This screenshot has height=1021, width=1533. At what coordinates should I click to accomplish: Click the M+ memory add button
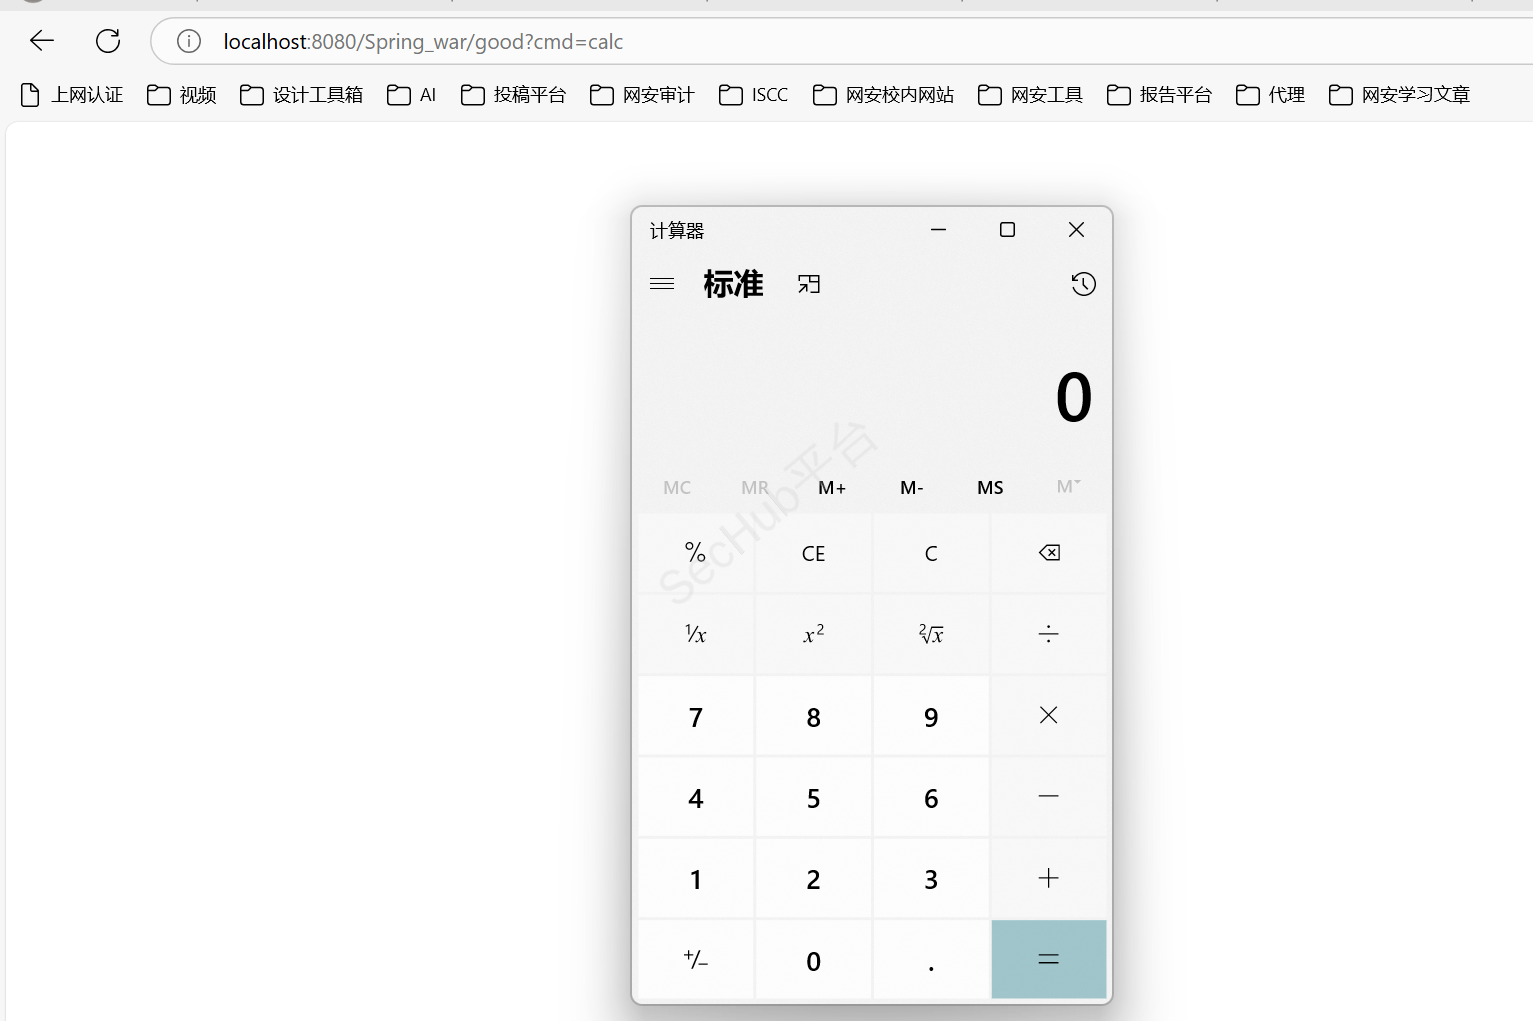(x=832, y=488)
